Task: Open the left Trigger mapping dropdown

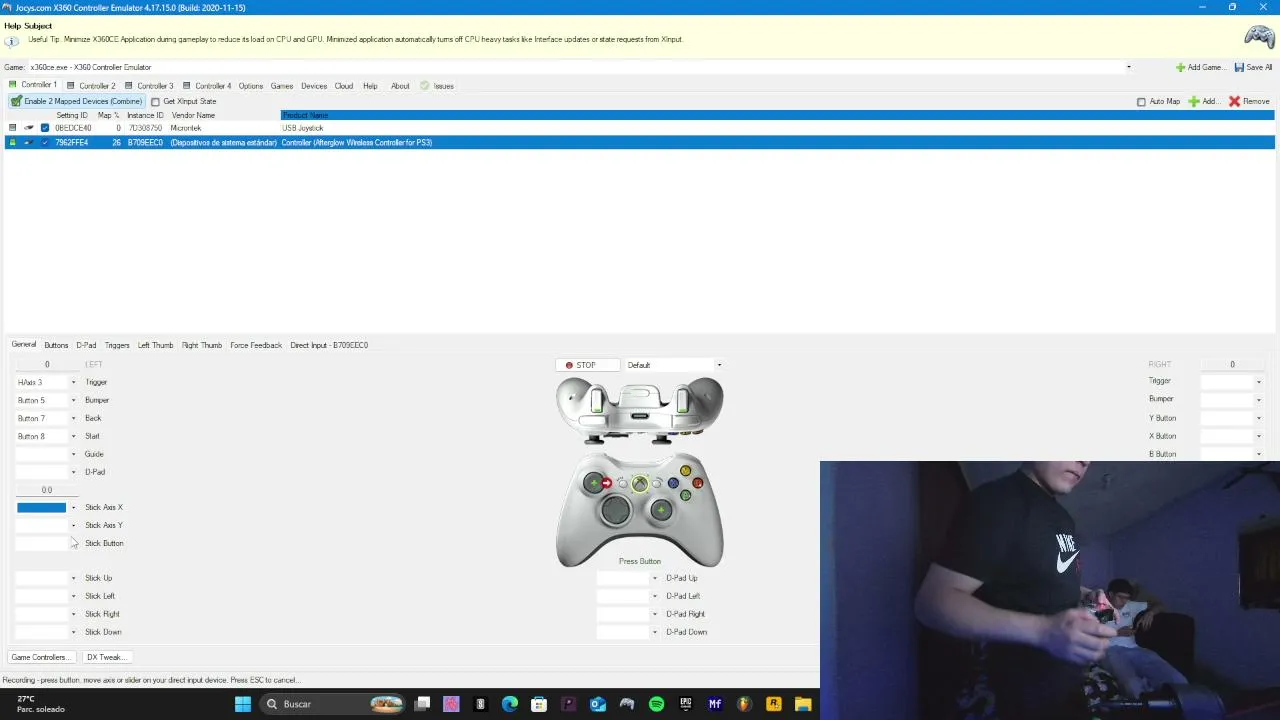Action: pyautogui.click(x=73, y=382)
